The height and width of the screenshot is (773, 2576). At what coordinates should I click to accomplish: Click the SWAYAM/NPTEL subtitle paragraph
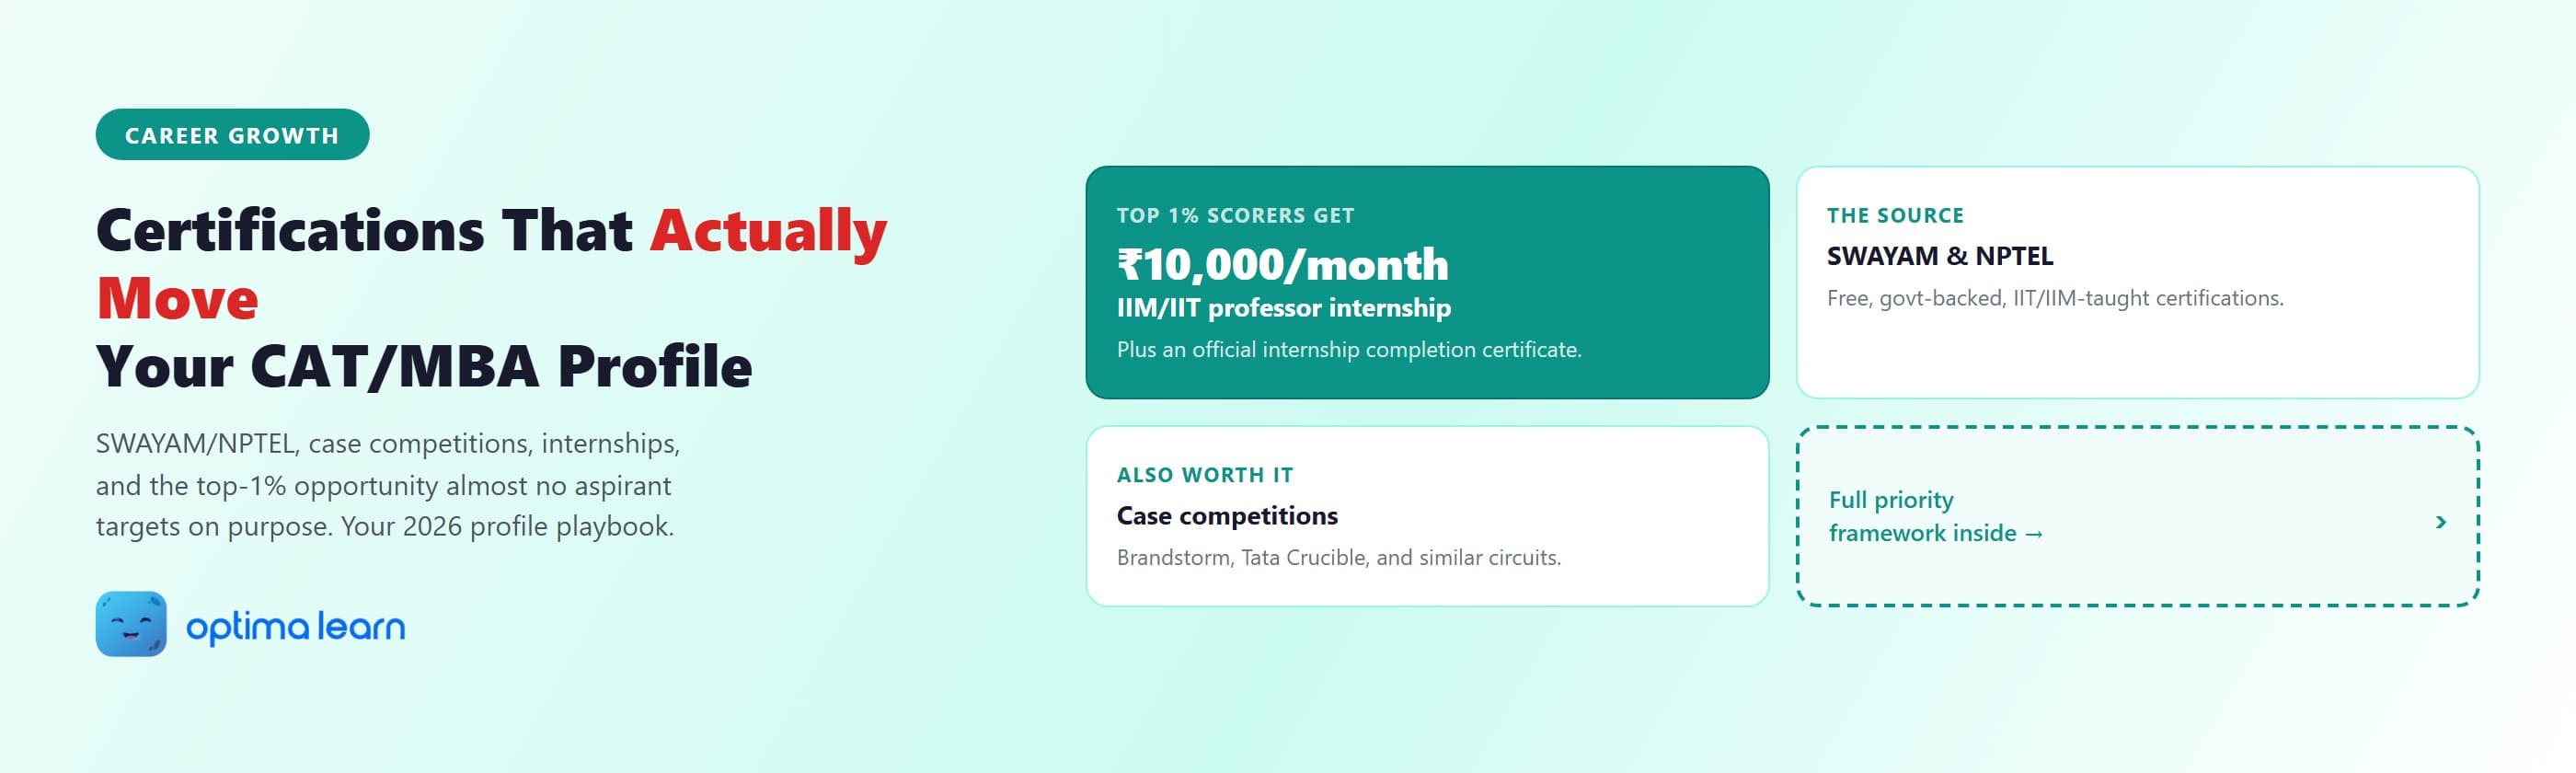(x=388, y=485)
